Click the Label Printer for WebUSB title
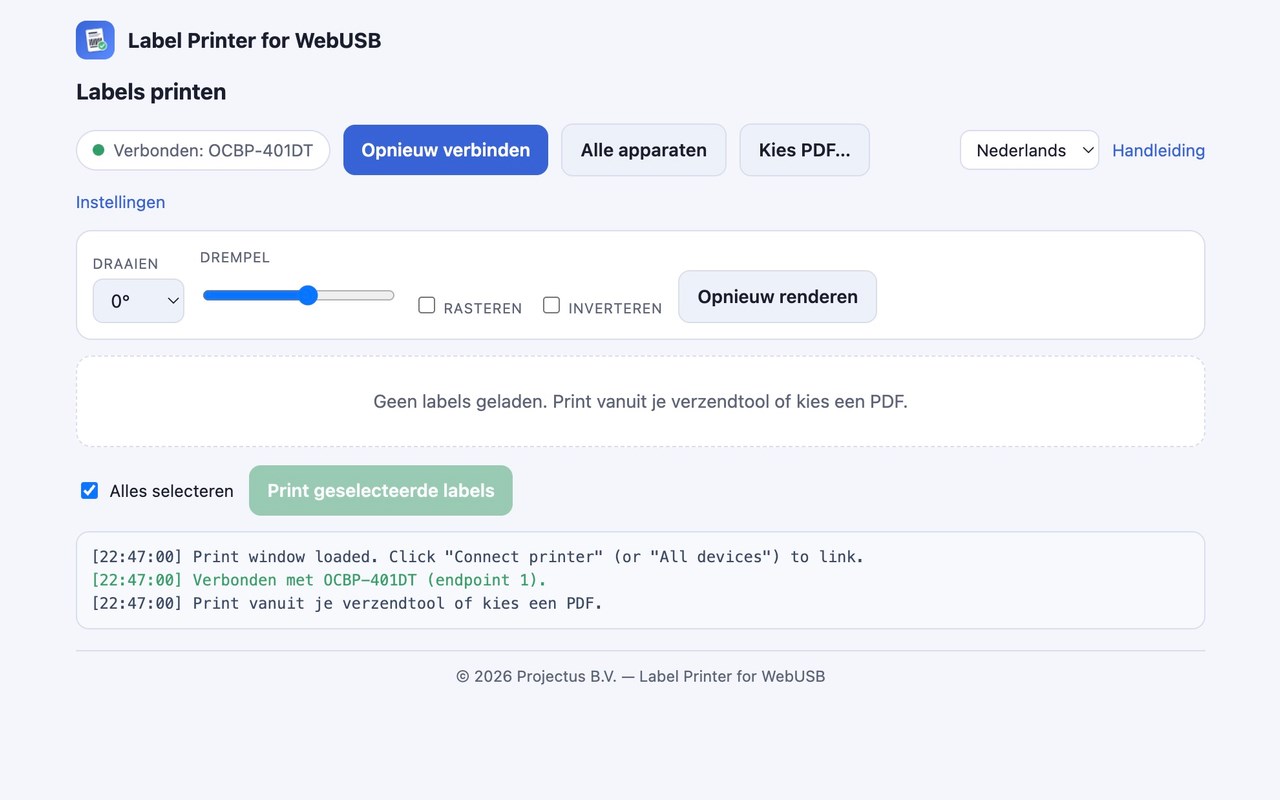Viewport: 1280px width, 800px height. (x=254, y=41)
